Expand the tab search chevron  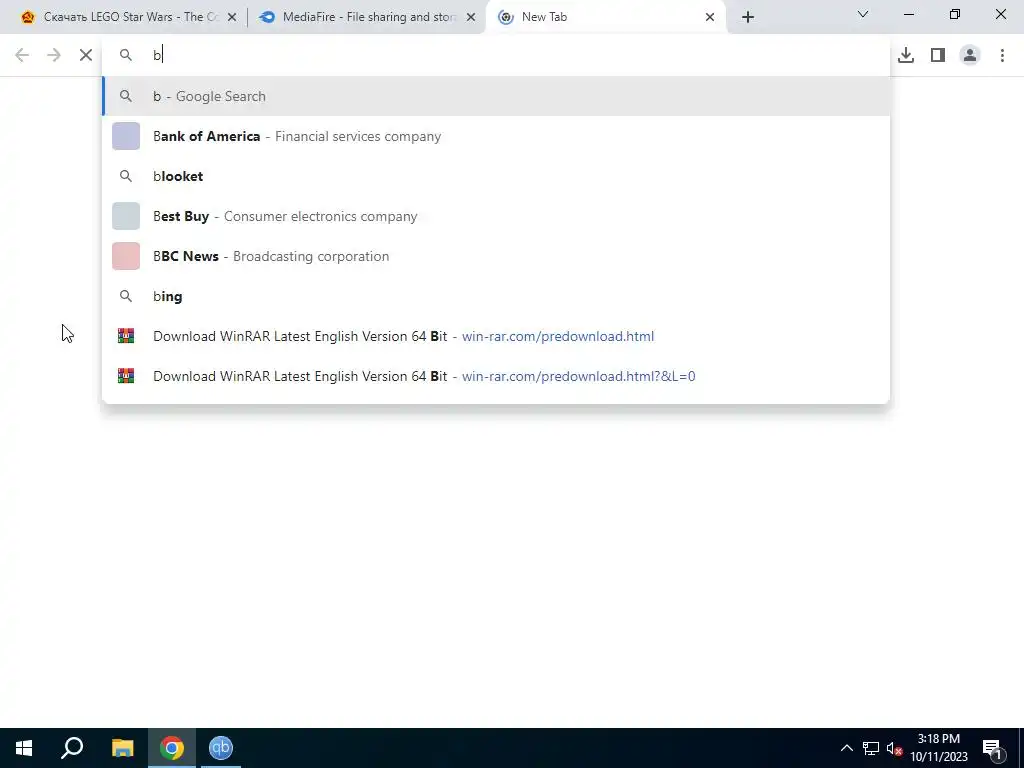[x=863, y=14]
